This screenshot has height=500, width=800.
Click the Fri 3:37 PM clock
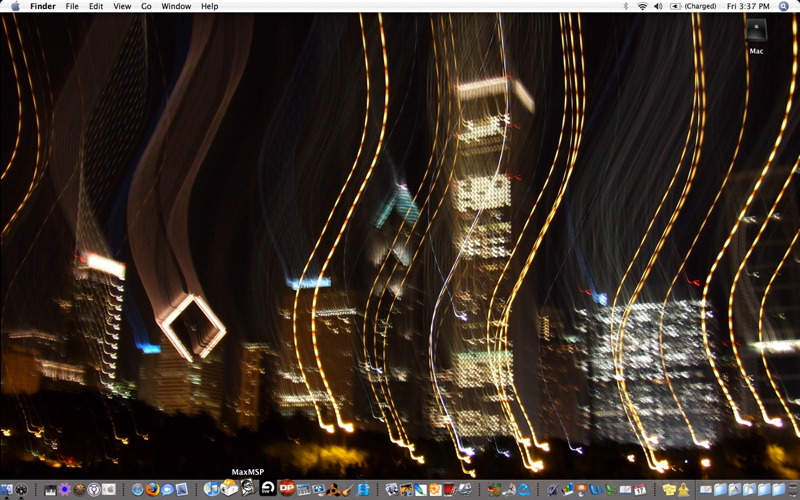[748, 6]
